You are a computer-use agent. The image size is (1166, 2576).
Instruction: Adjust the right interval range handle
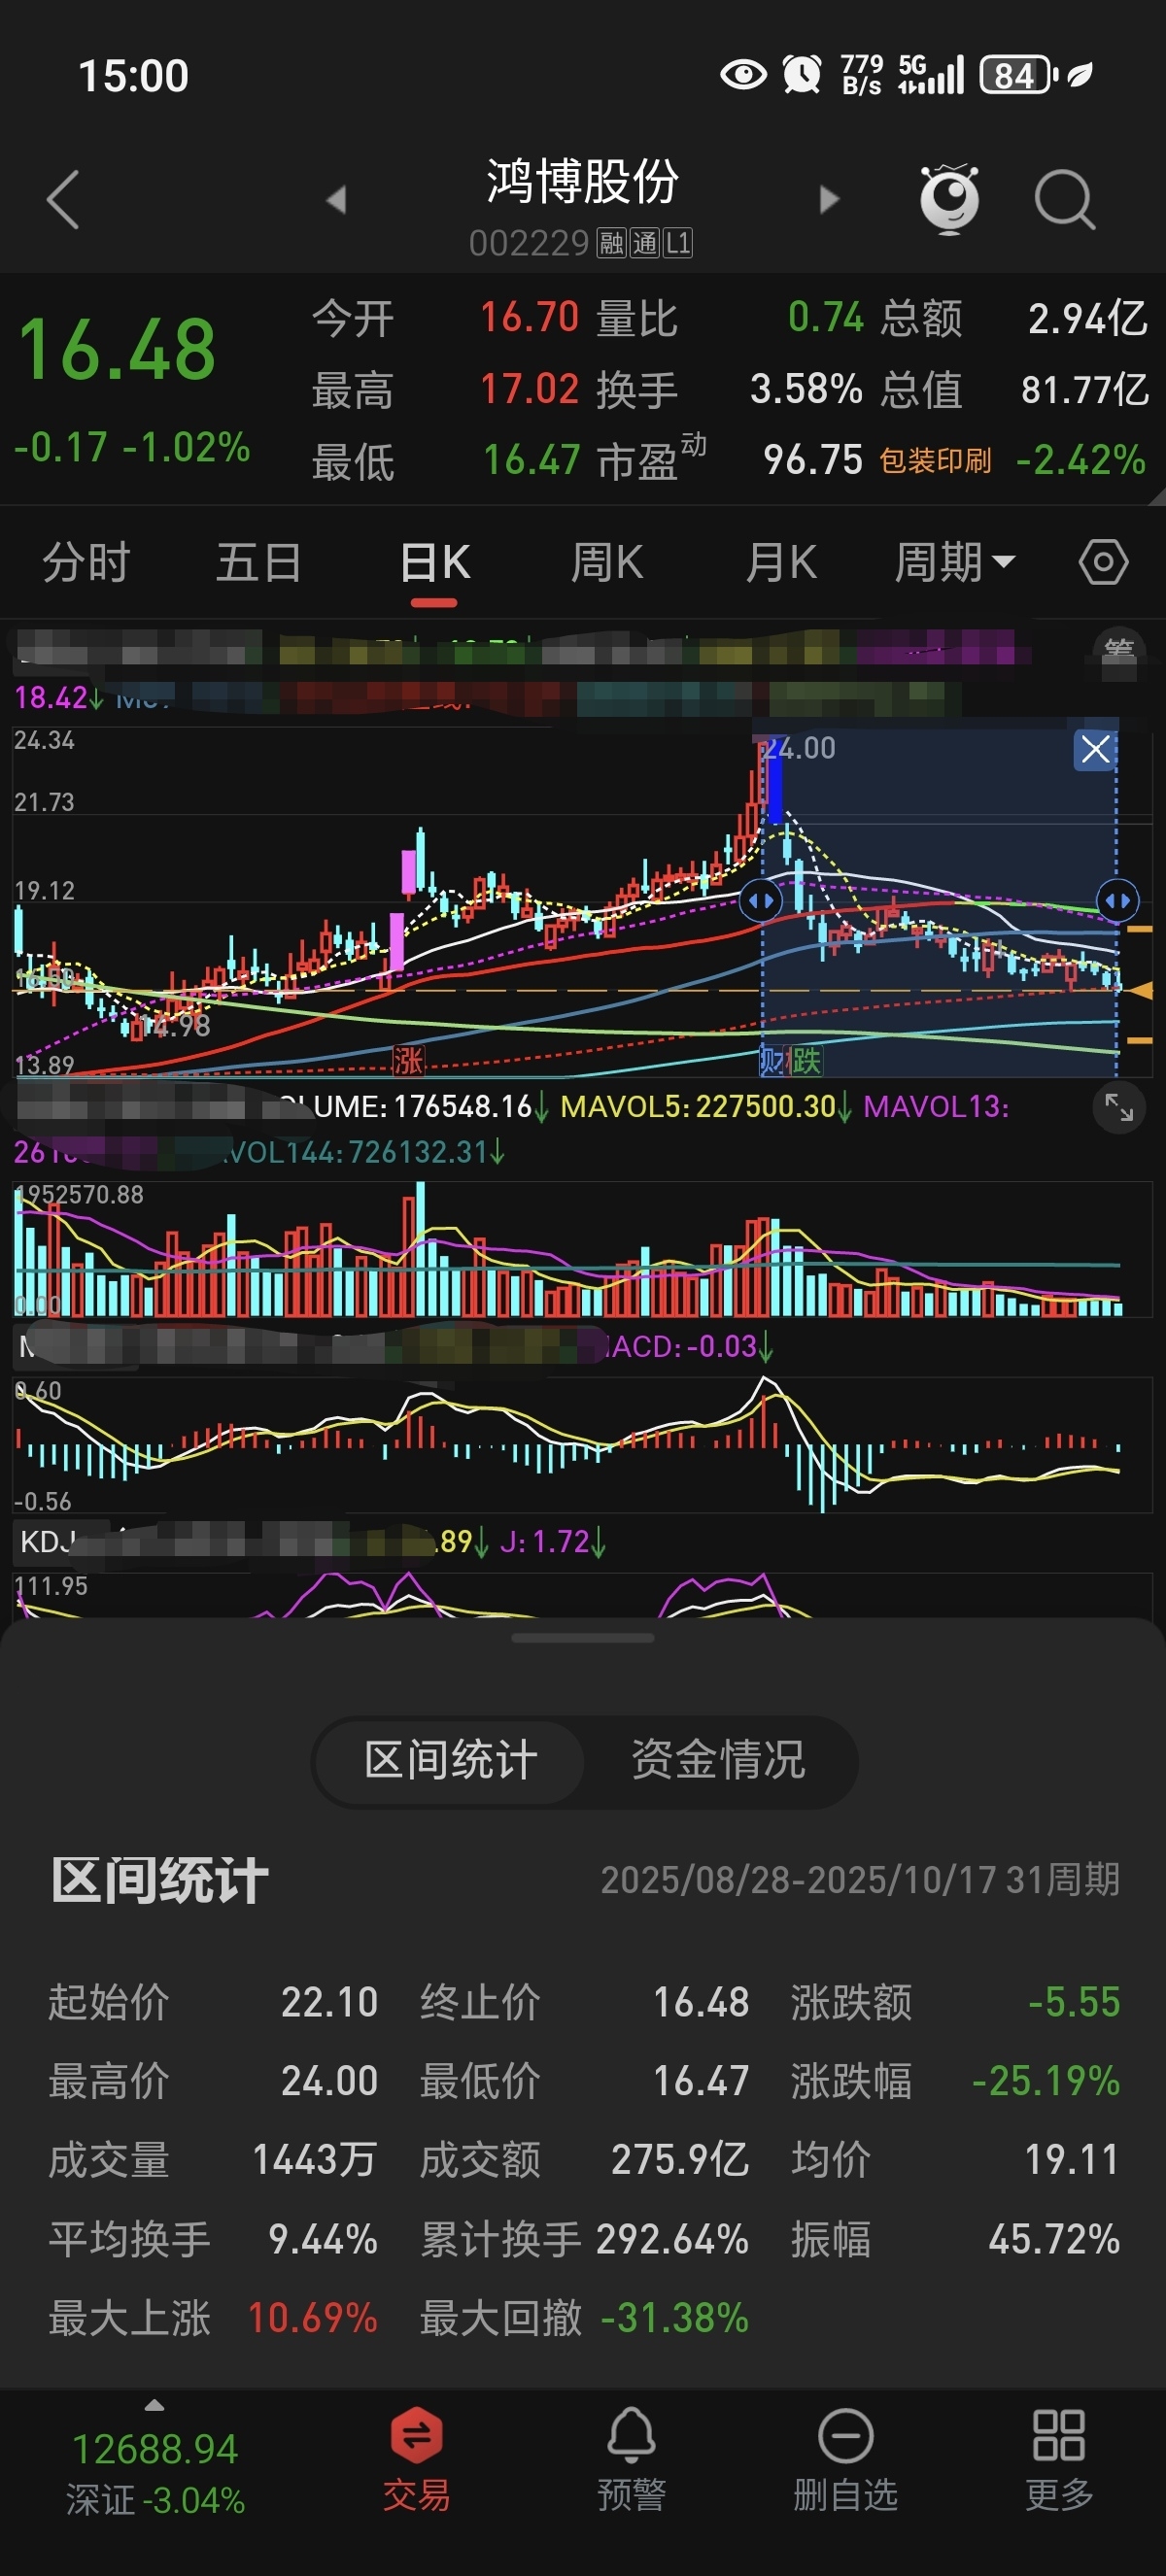[1117, 901]
